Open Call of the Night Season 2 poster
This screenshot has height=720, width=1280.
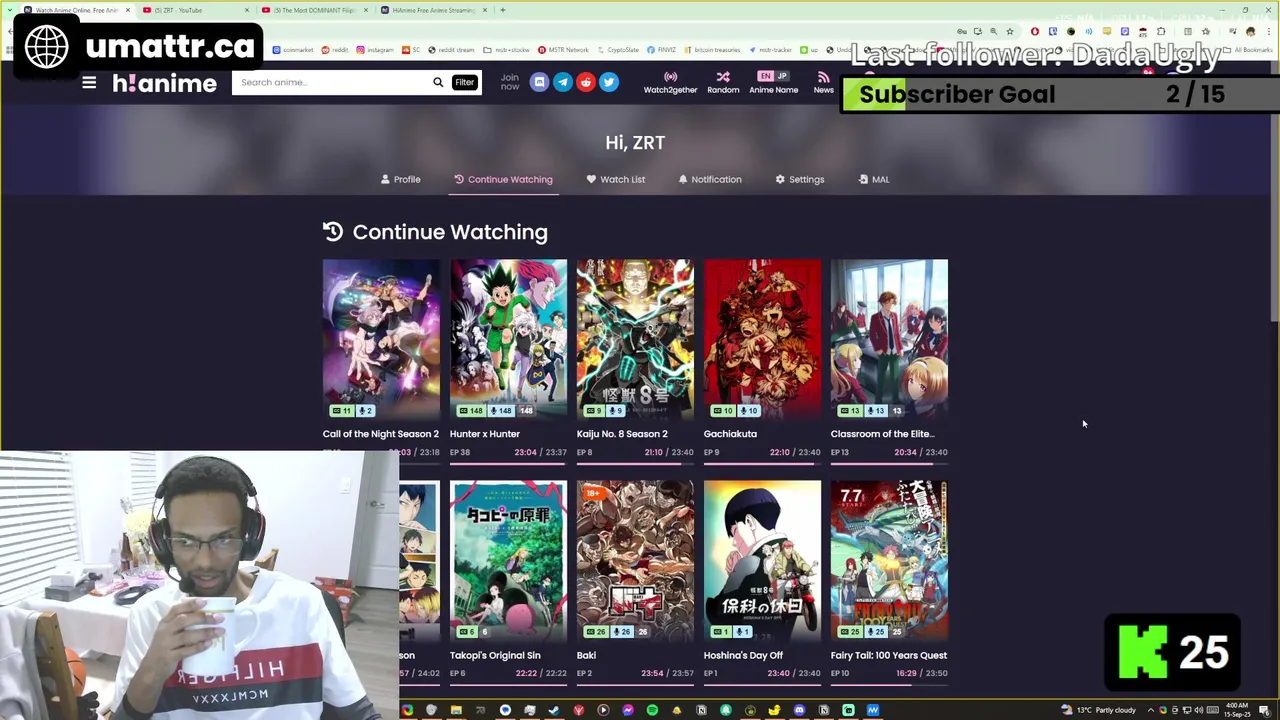(381, 339)
